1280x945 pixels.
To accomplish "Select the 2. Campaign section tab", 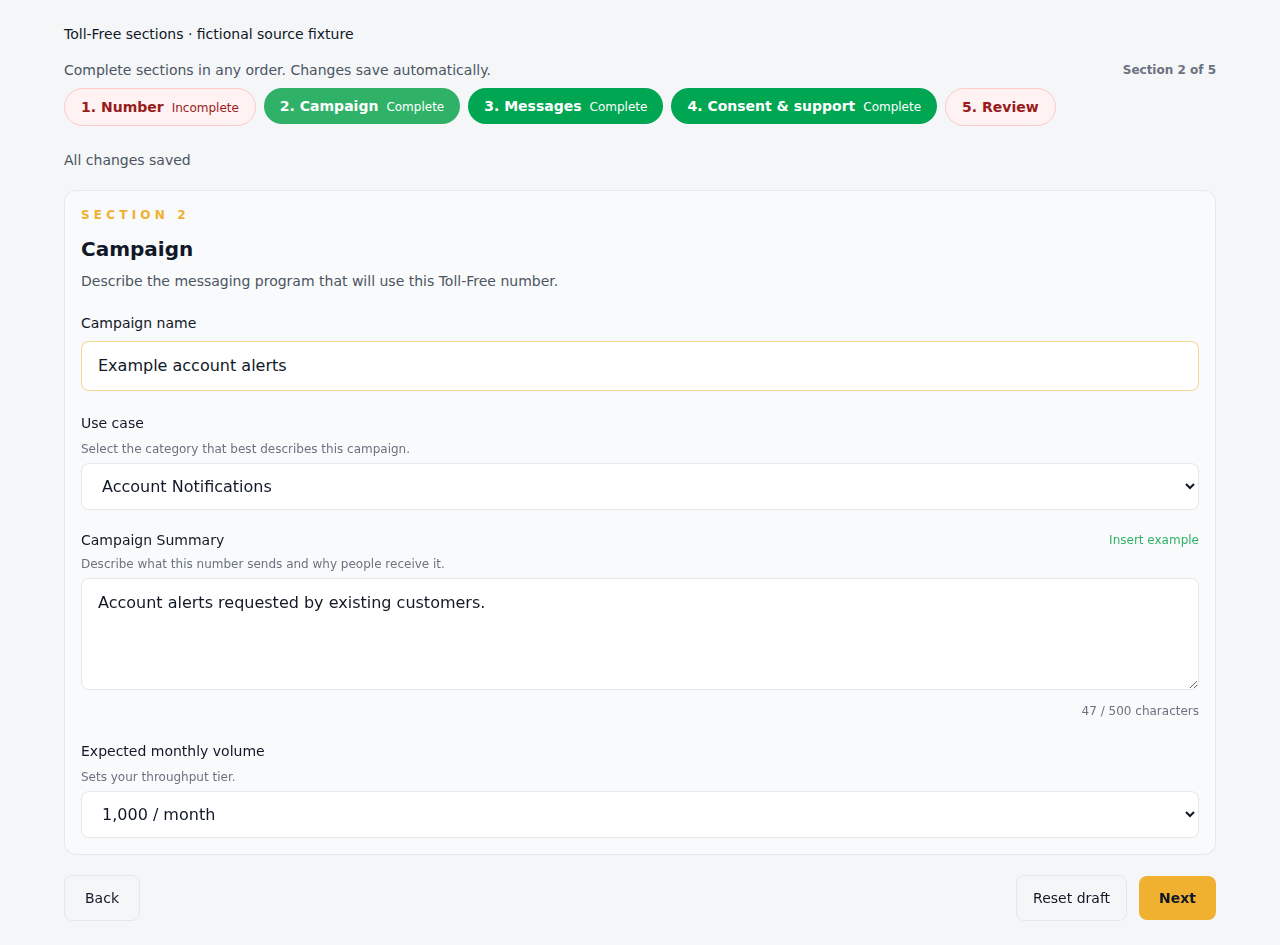I will 362,106.
